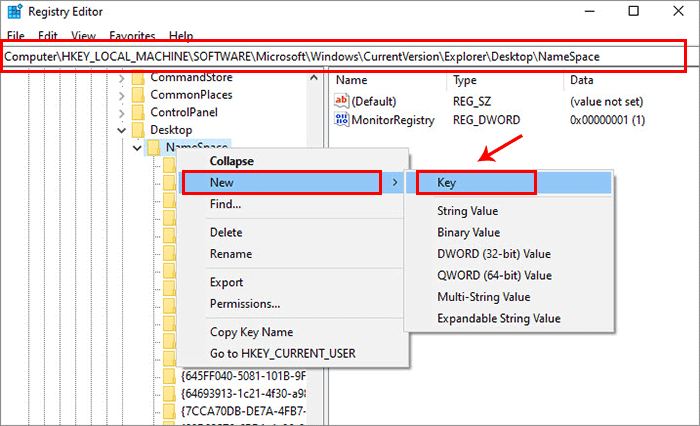This screenshot has width=700, height=426.
Task: Select the Desktop folder icon
Action: pos(138,130)
